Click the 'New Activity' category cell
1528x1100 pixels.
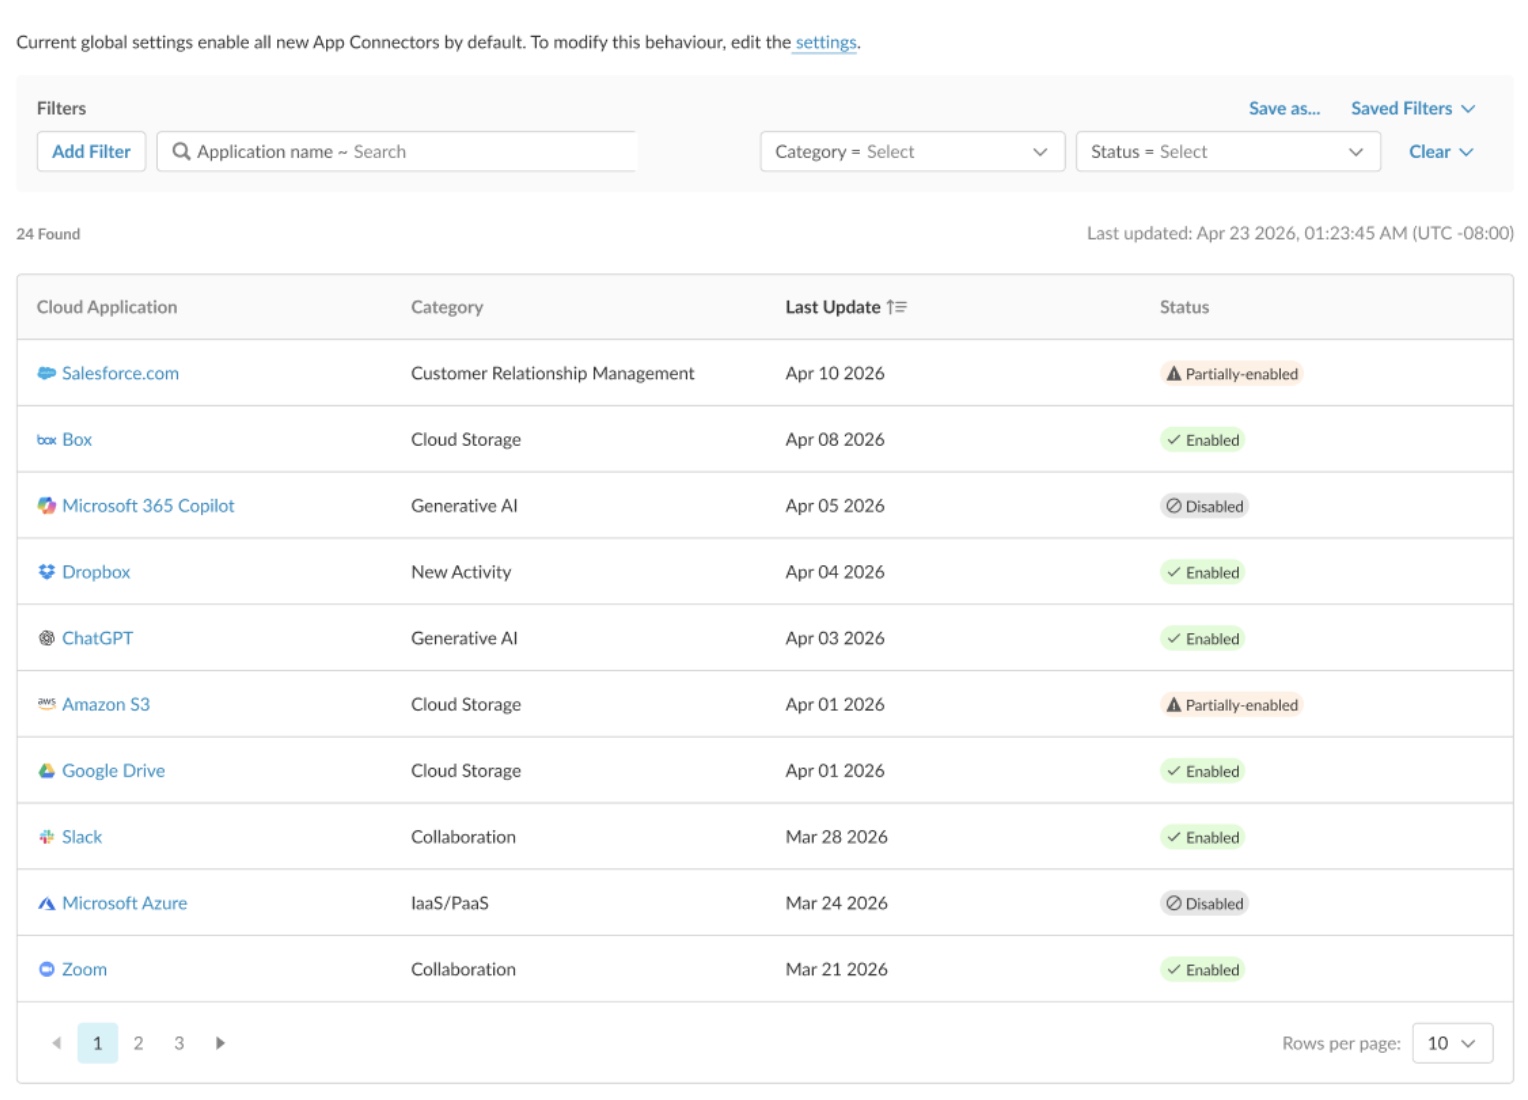click(461, 572)
